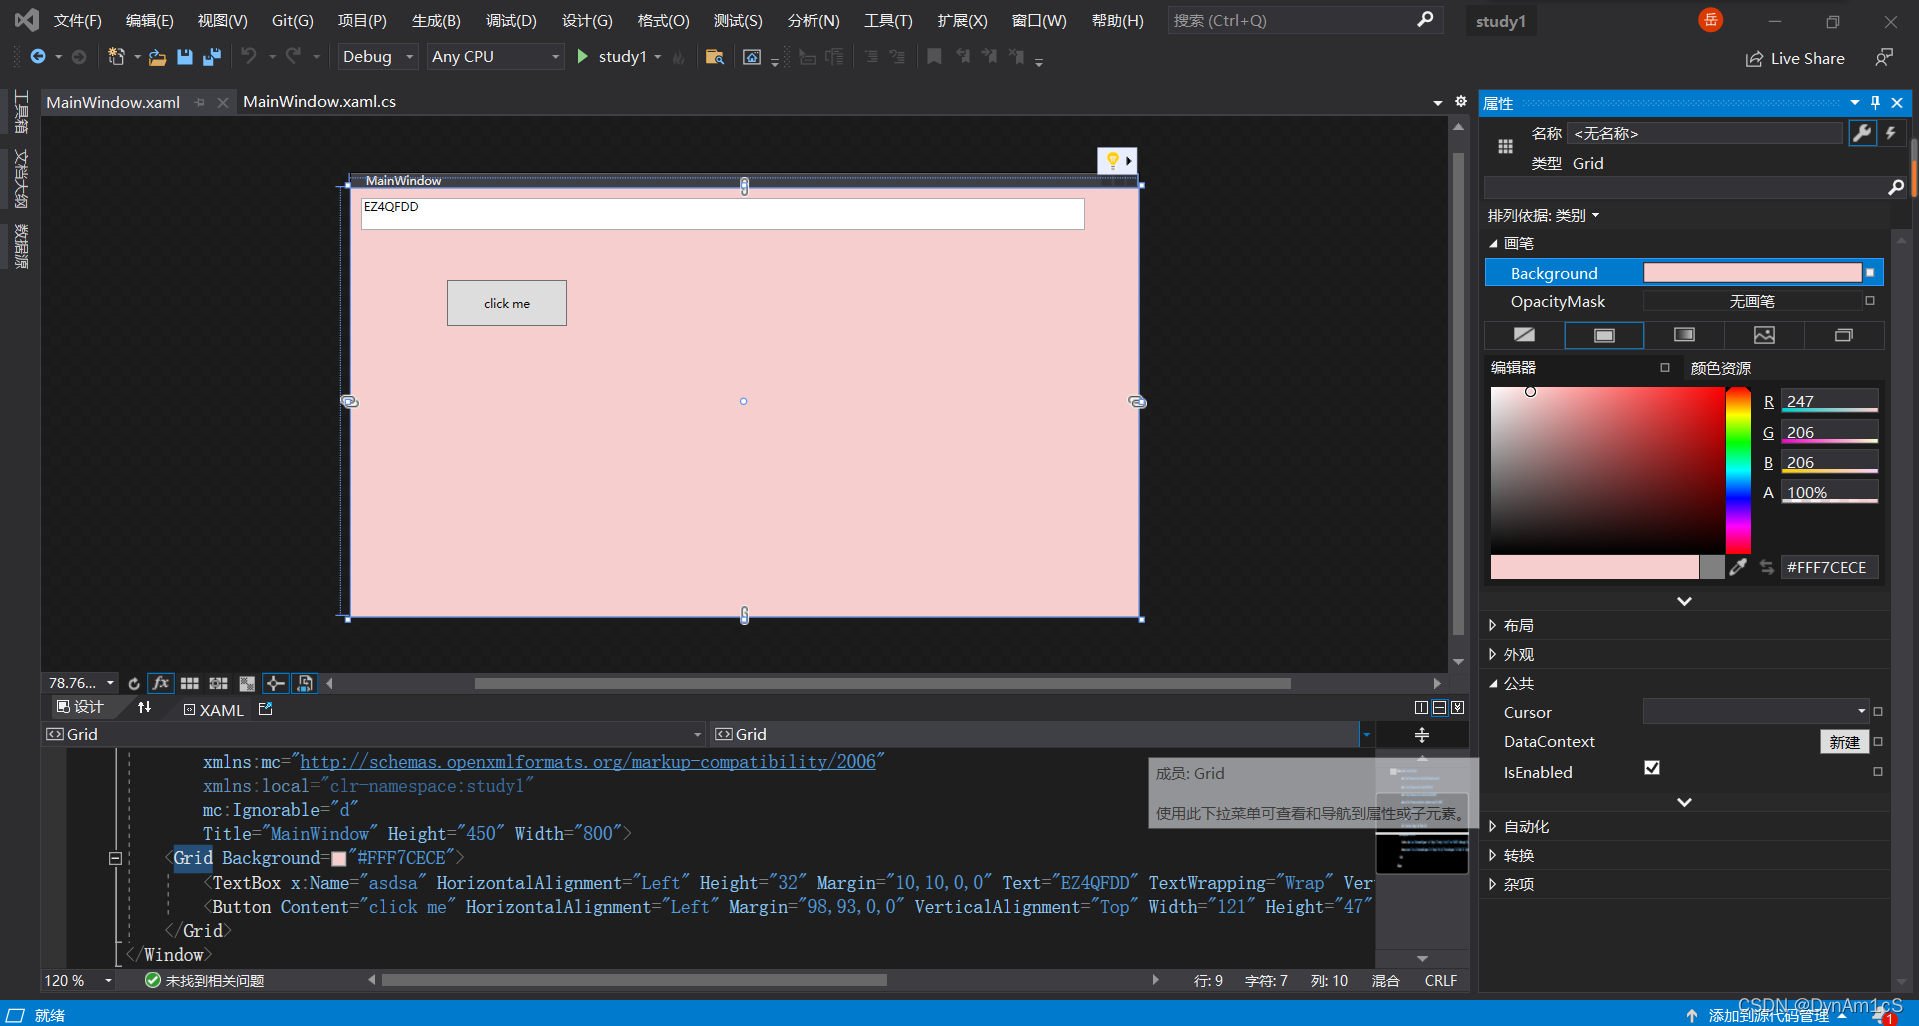
Task: Open the markup-compatibility schema link
Action: 588,762
